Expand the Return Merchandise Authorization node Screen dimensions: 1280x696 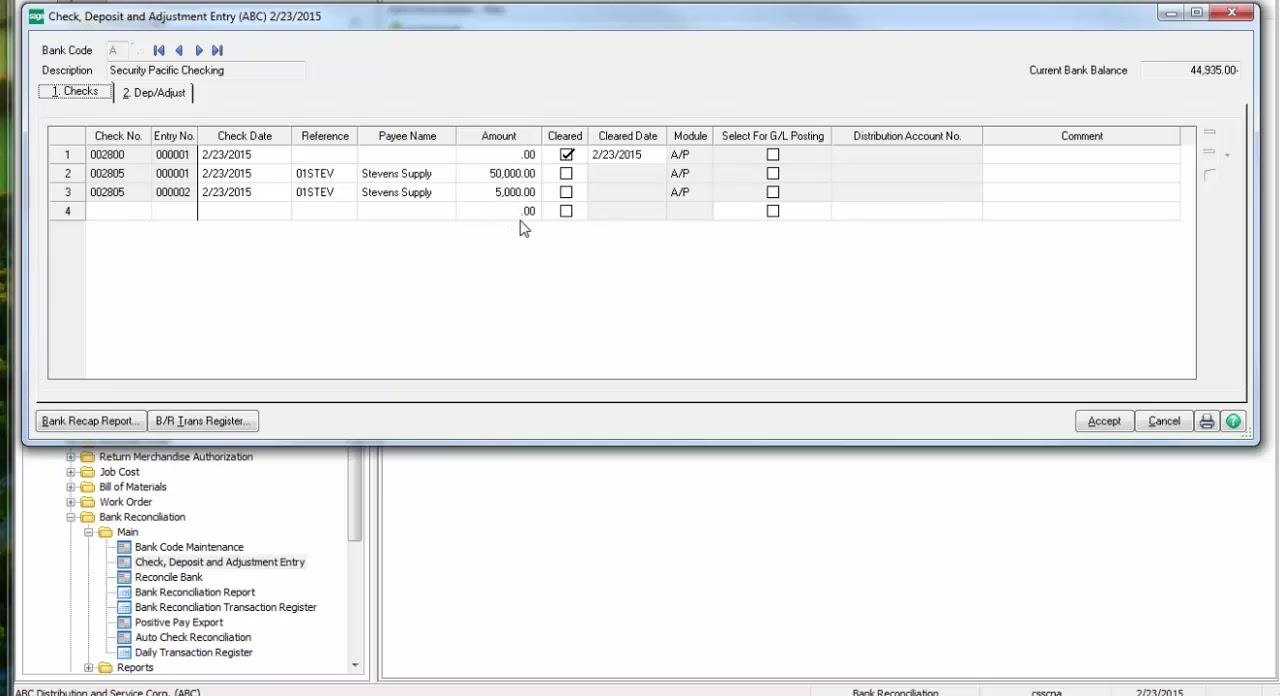(x=71, y=457)
